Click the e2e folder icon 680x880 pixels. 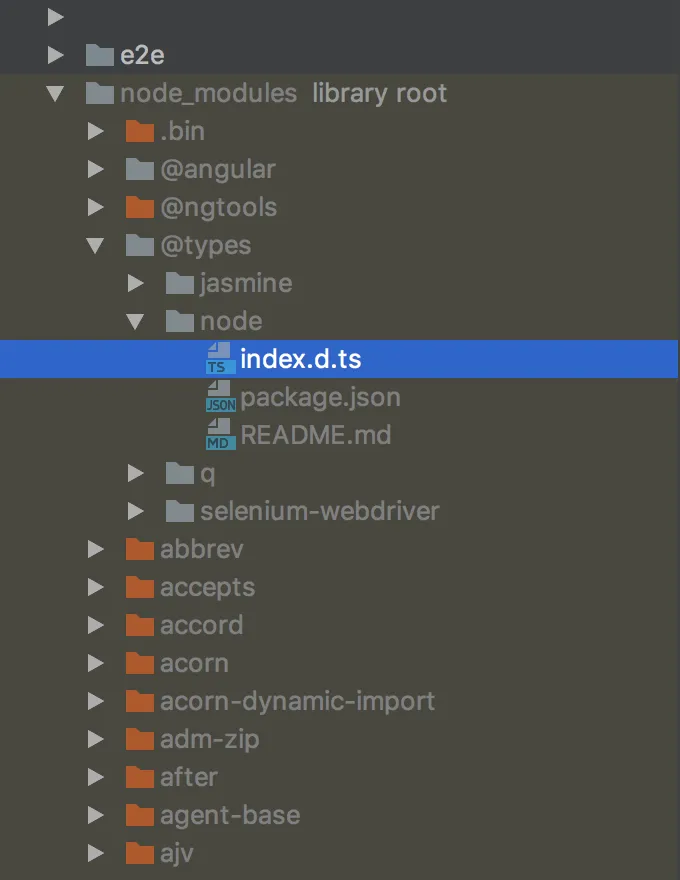[100, 55]
